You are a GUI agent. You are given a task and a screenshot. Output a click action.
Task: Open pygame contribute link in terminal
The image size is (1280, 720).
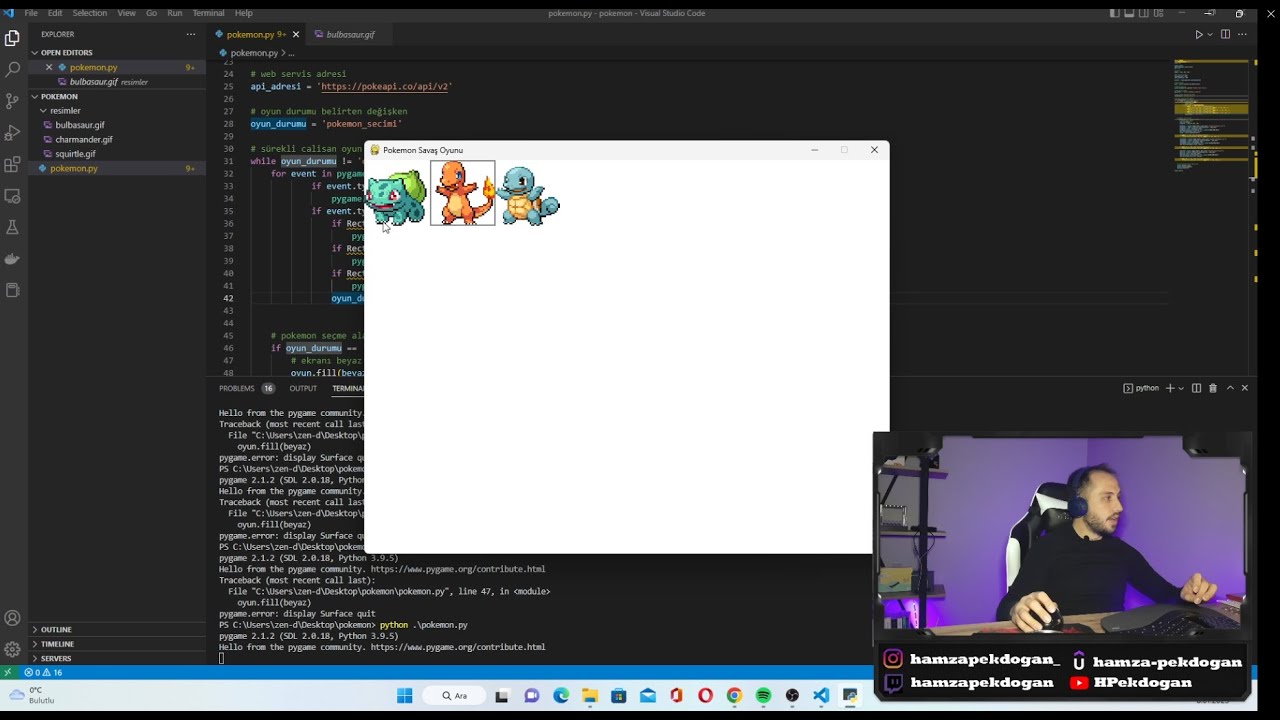(458, 647)
